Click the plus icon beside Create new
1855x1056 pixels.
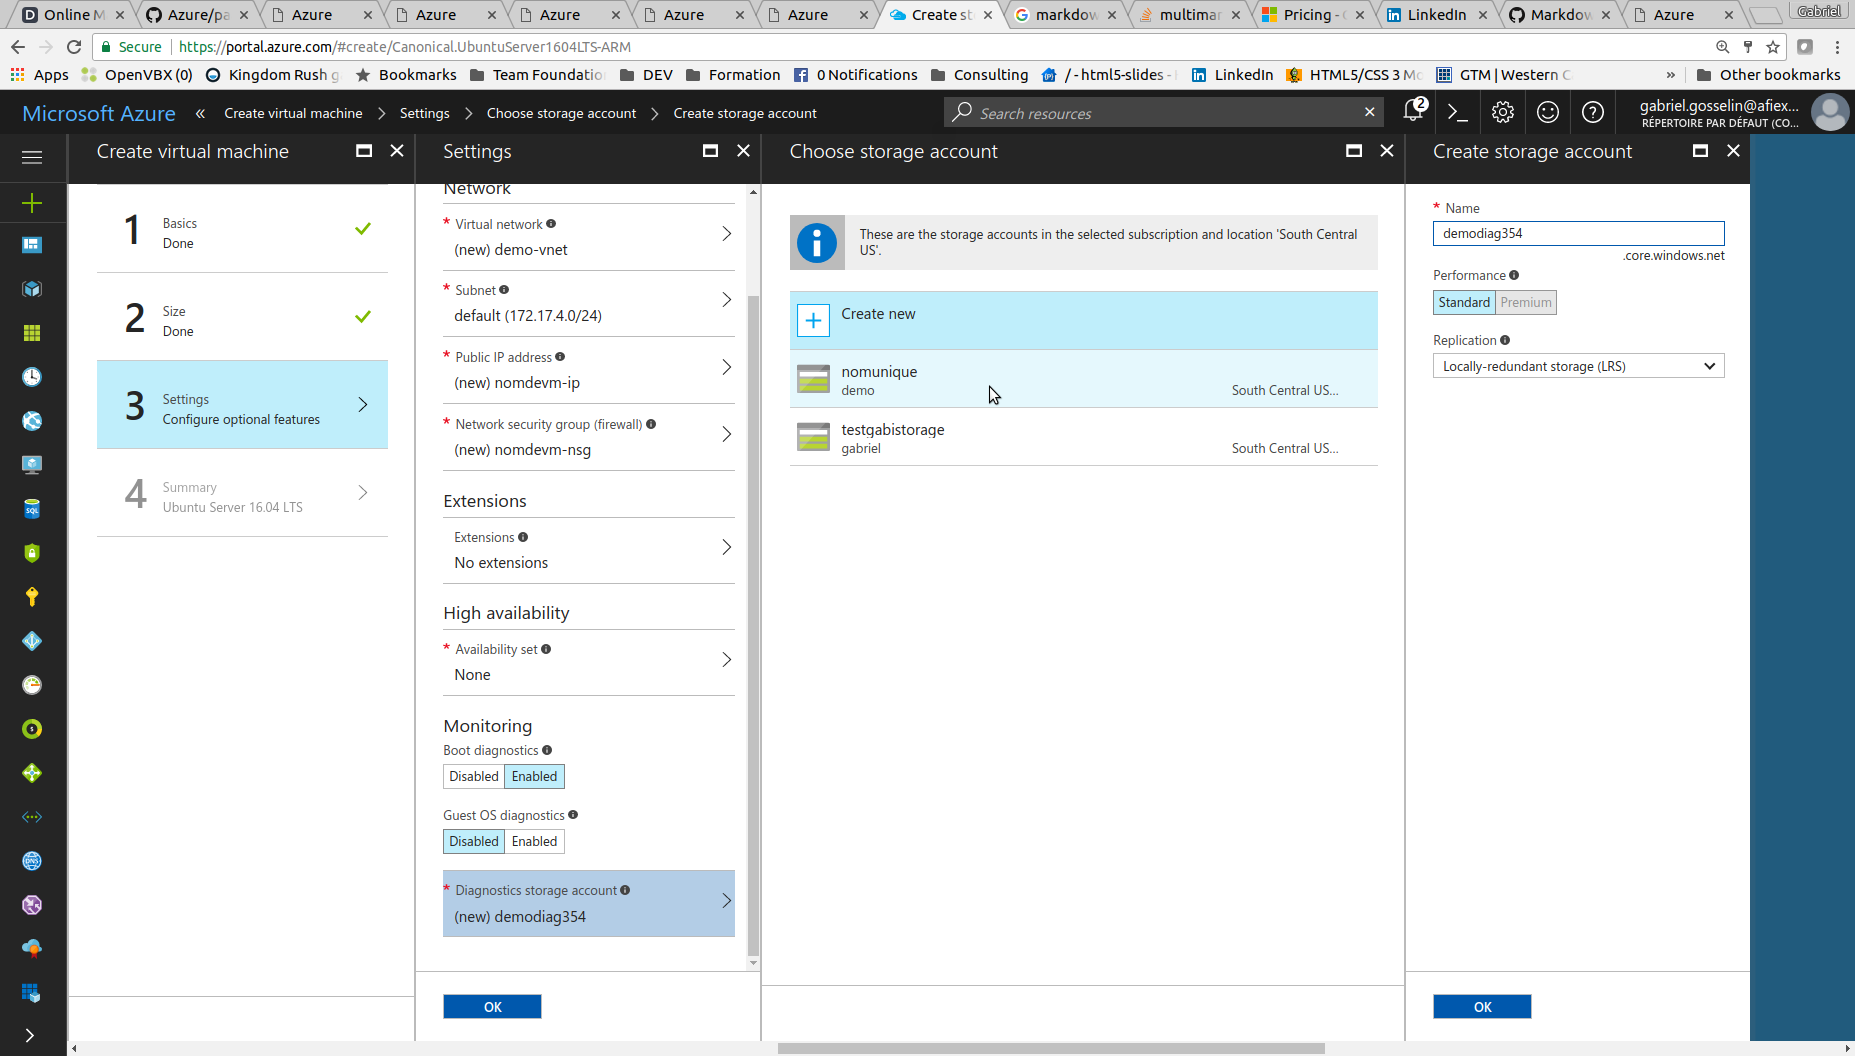click(813, 321)
